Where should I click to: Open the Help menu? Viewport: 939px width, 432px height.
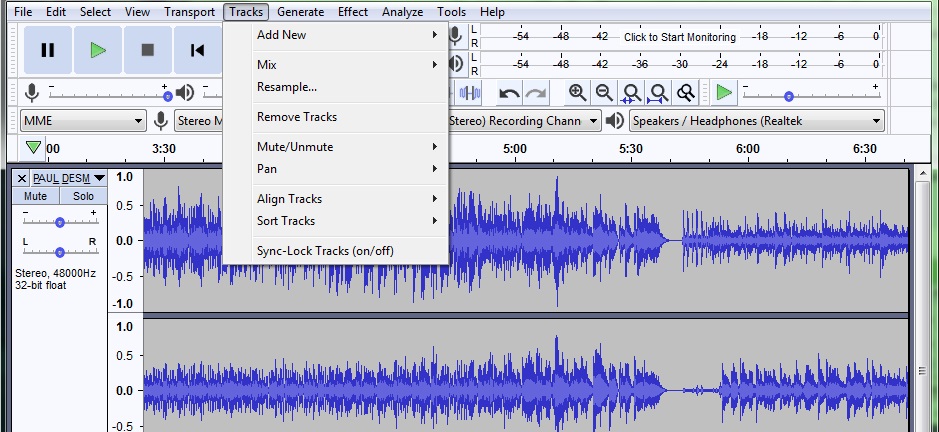(492, 12)
